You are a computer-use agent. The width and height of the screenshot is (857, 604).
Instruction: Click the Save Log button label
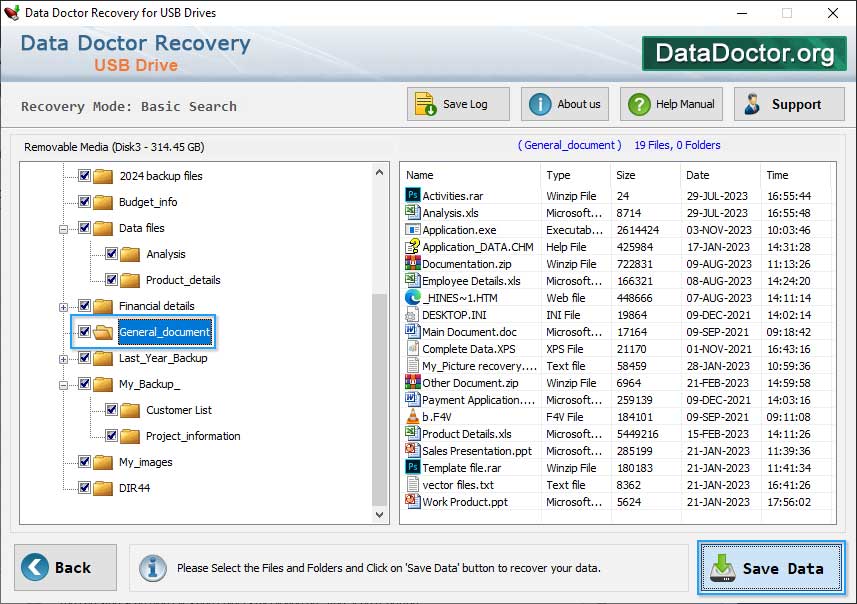point(465,104)
